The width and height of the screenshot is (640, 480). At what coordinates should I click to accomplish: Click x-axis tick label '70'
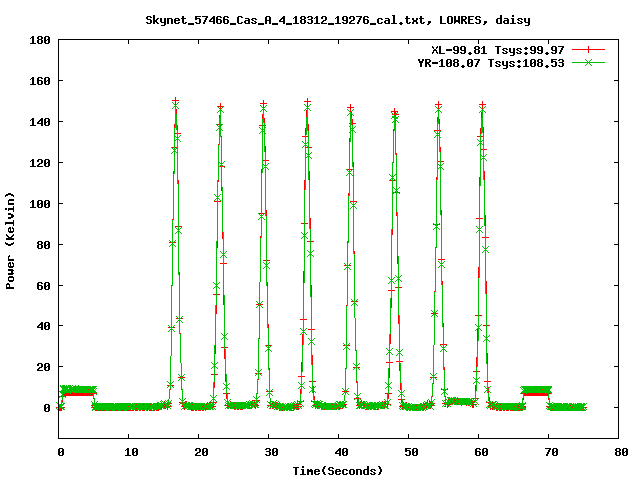click(x=551, y=452)
